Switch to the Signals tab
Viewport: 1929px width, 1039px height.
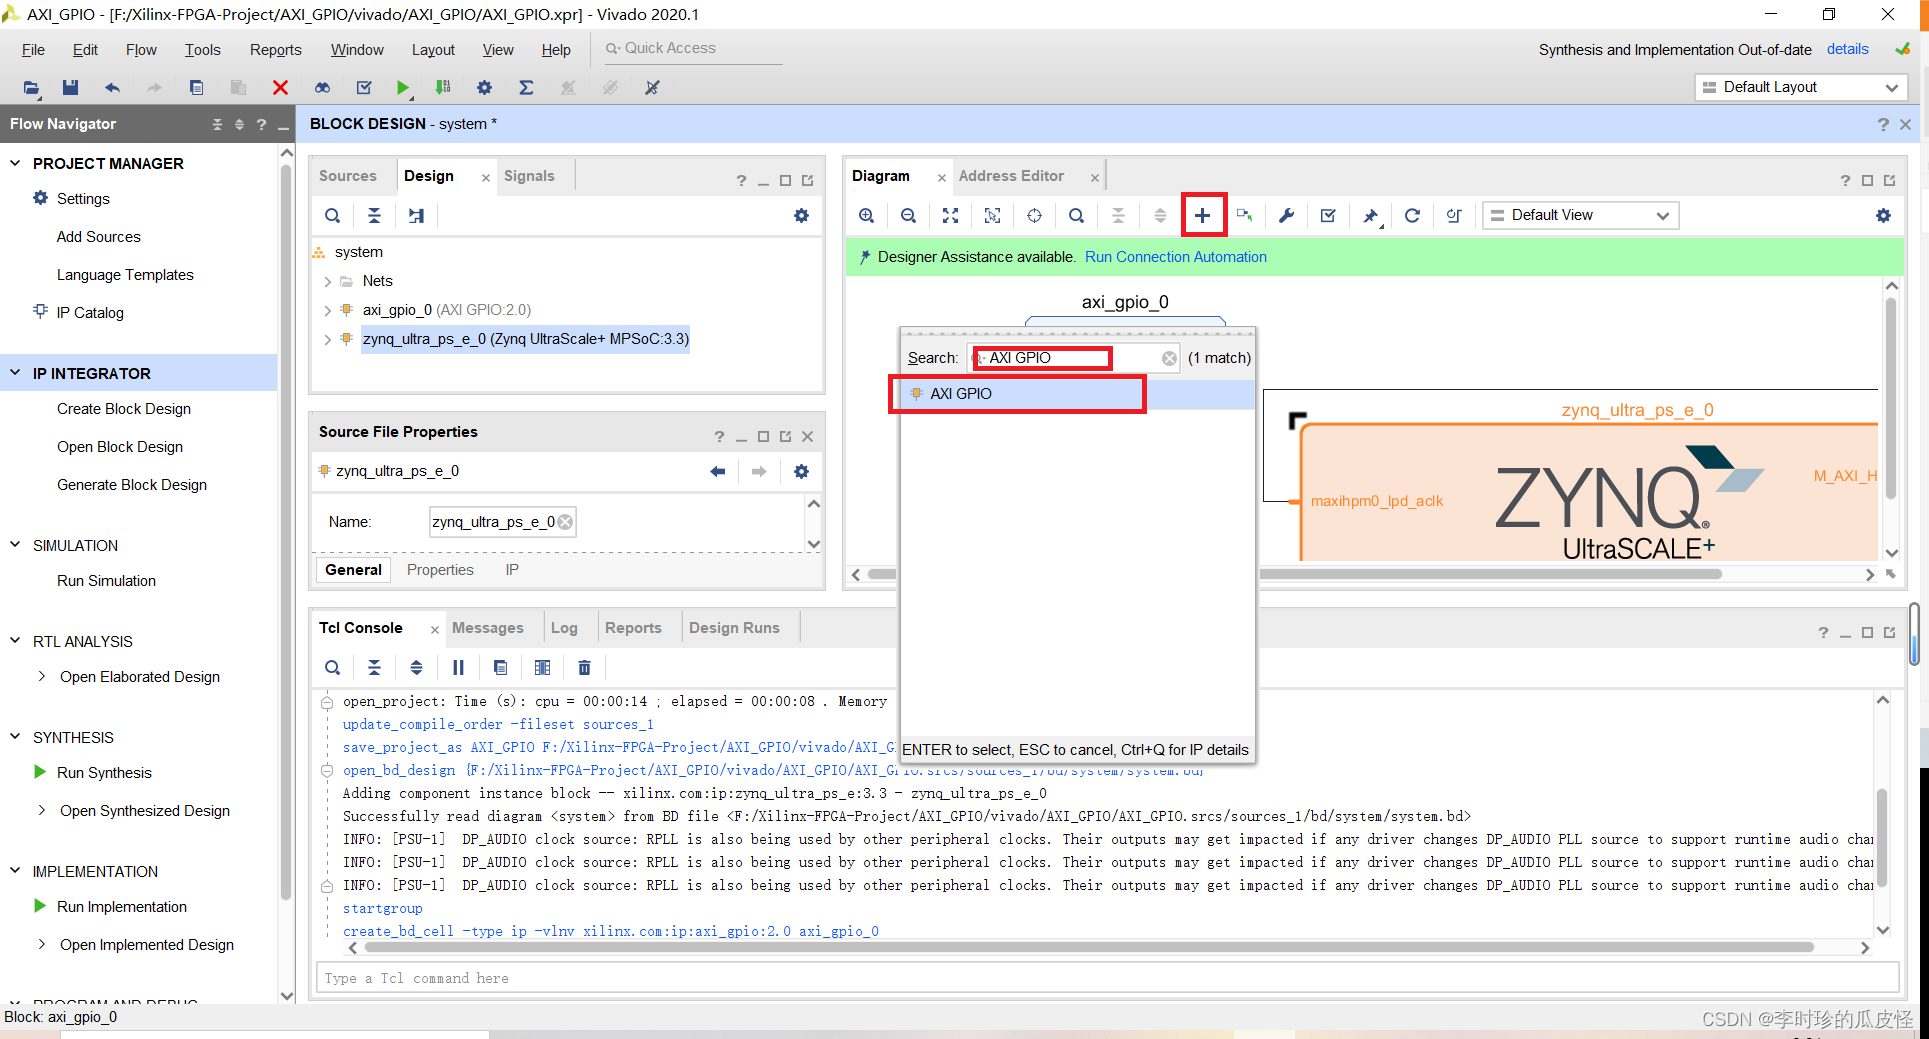tap(529, 175)
